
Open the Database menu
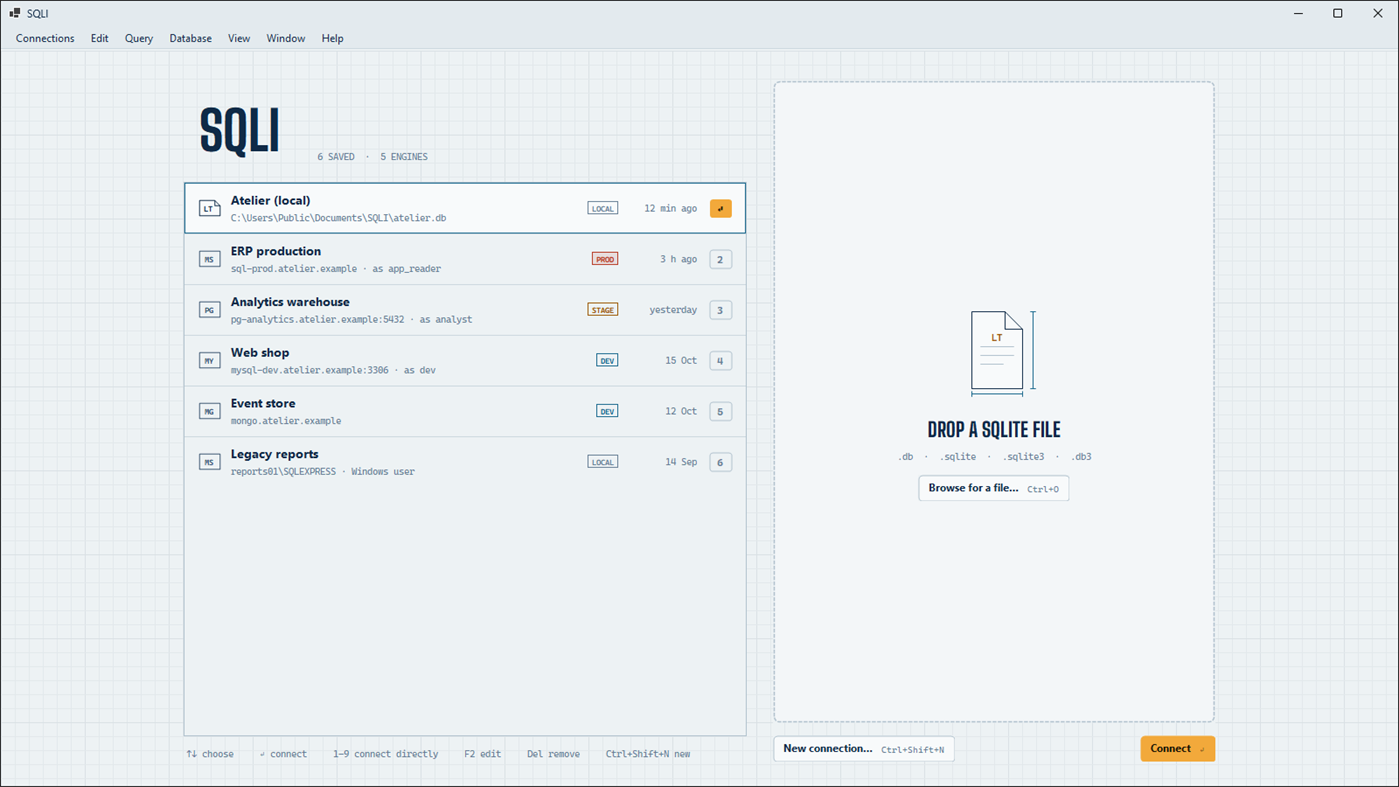(x=190, y=38)
